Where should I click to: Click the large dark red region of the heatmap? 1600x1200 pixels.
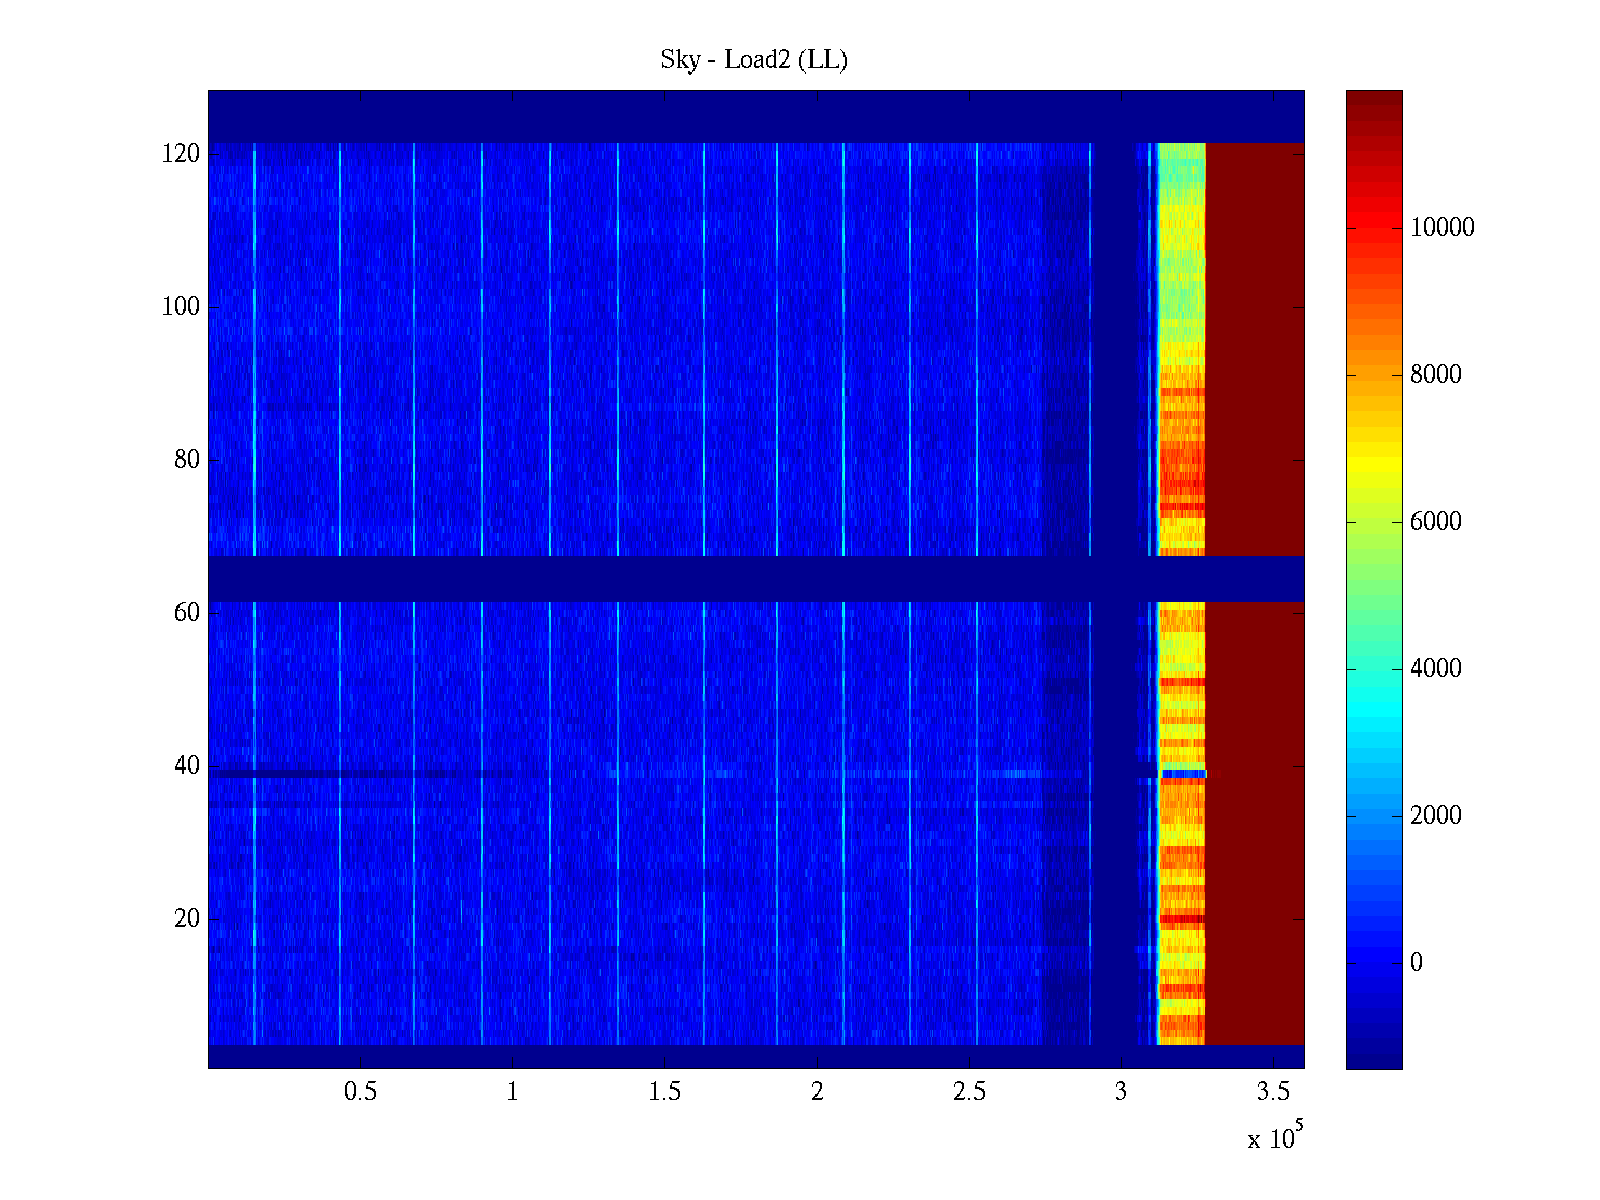pos(1254,350)
